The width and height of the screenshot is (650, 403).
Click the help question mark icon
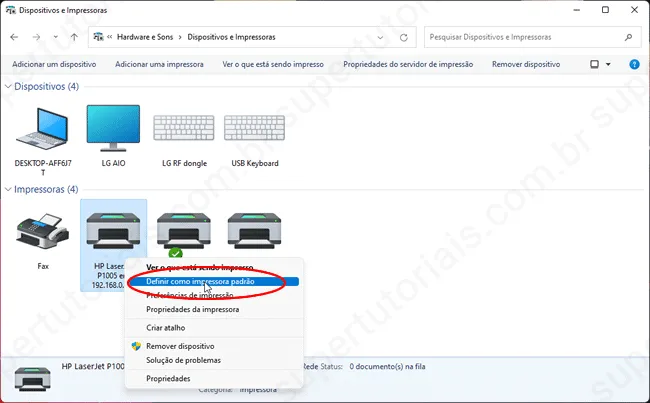coord(634,64)
